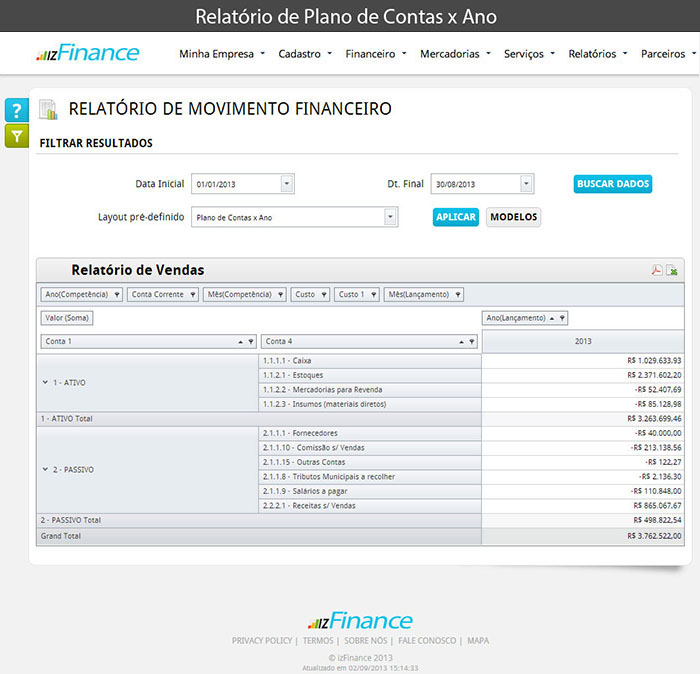Open Data Inicial date dropdown arrow

tap(287, 183)
